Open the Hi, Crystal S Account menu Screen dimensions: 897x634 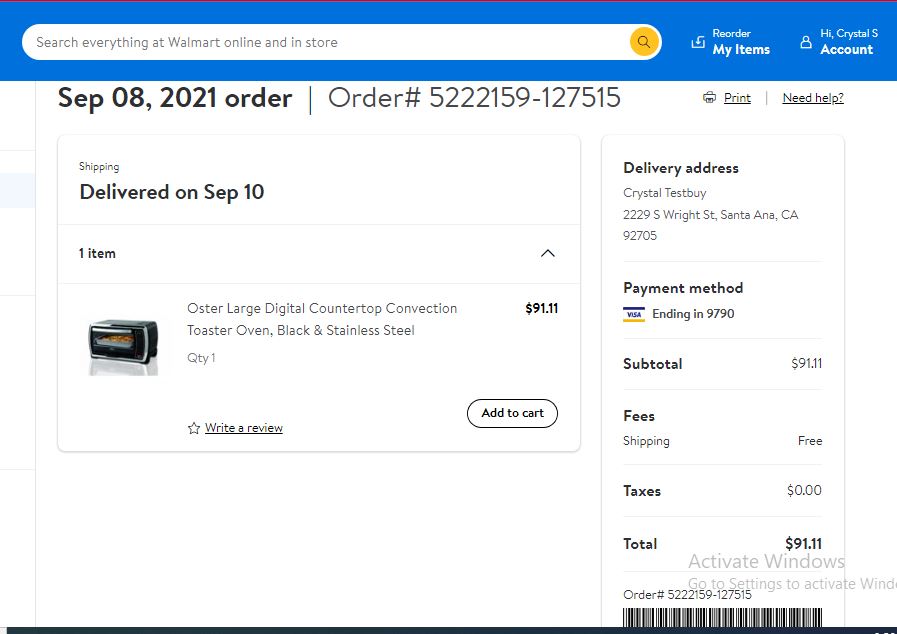(x=839, y=42)
